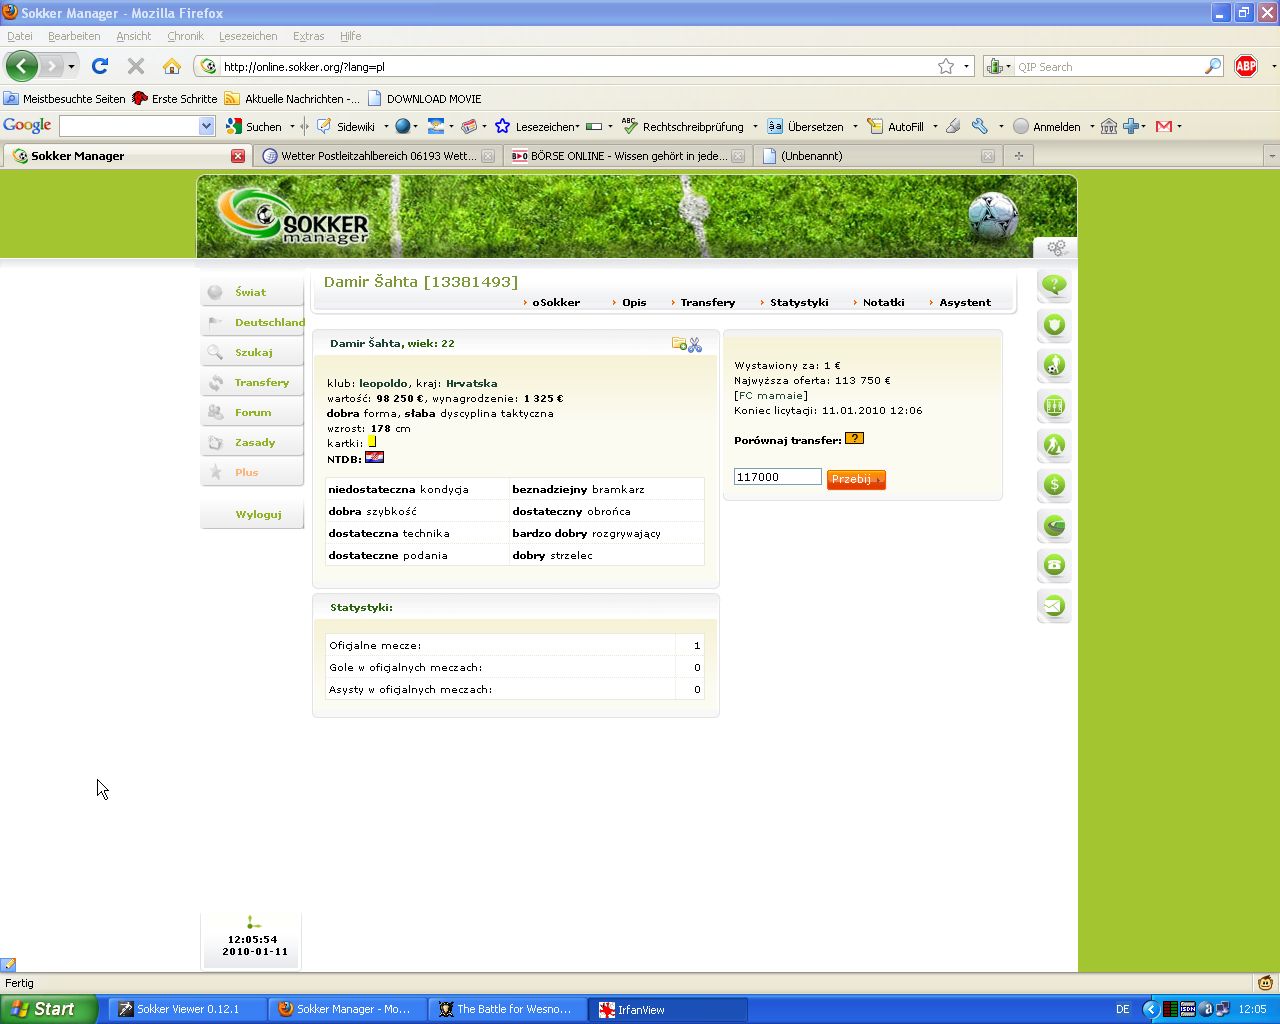Expand the Google search box dropdown

[x=206, y=126]
